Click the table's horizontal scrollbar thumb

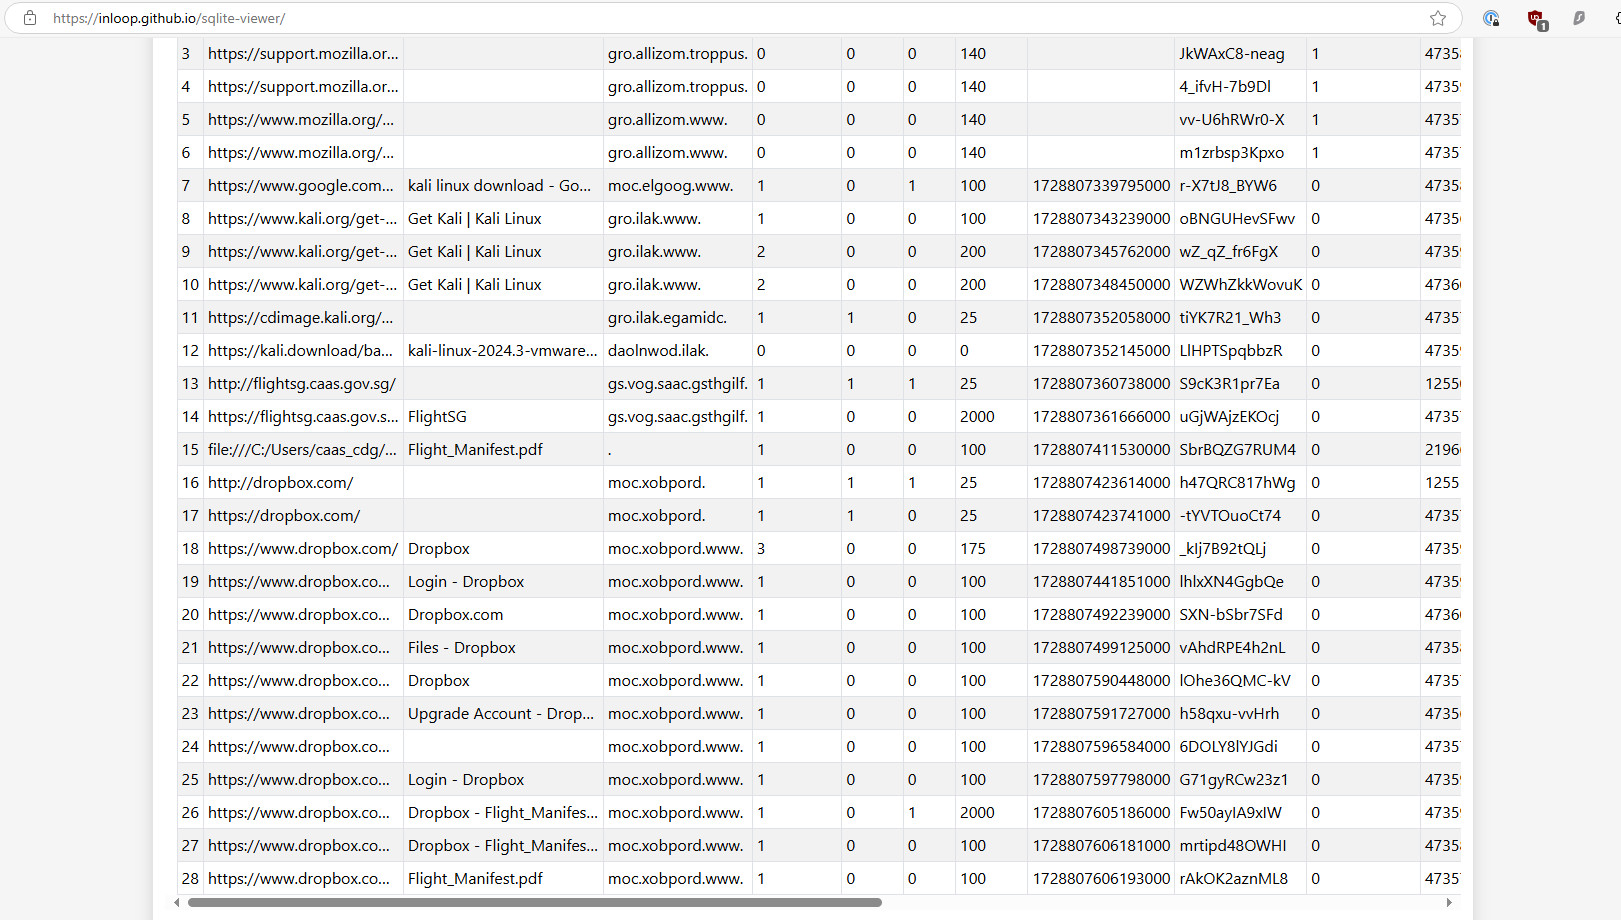(x=534, y=903)
